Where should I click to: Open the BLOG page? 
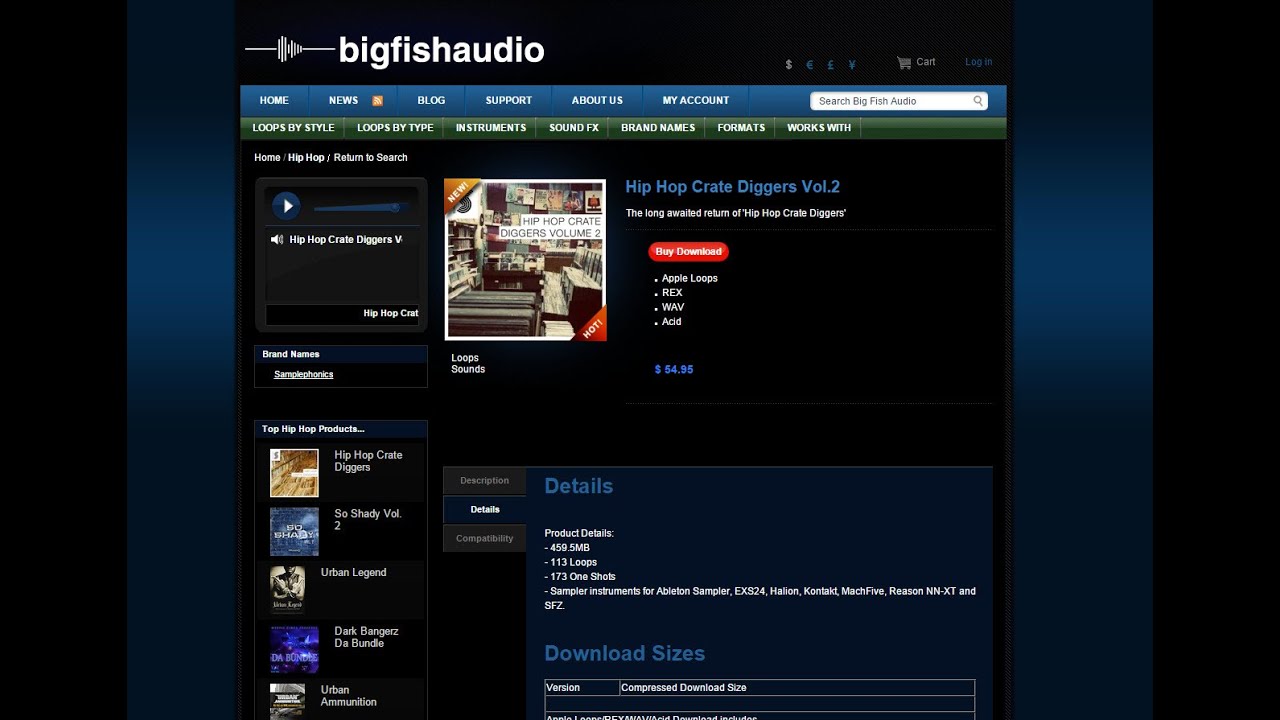[431, 100]
